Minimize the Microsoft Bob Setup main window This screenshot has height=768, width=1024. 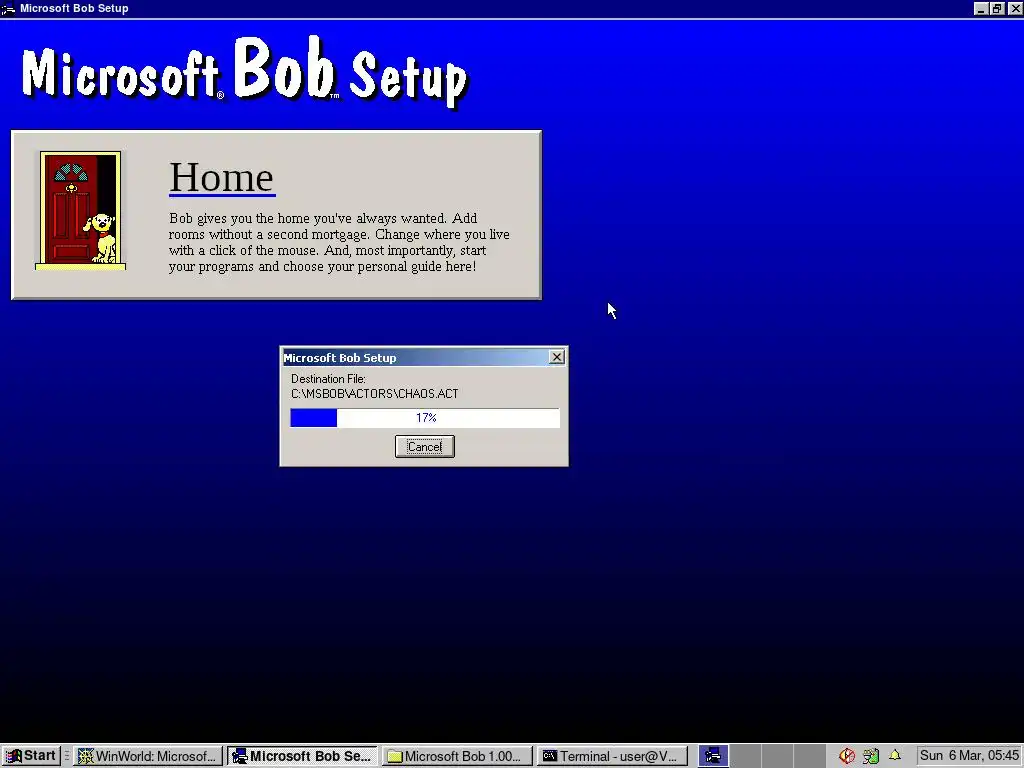(x=981, y=8)
